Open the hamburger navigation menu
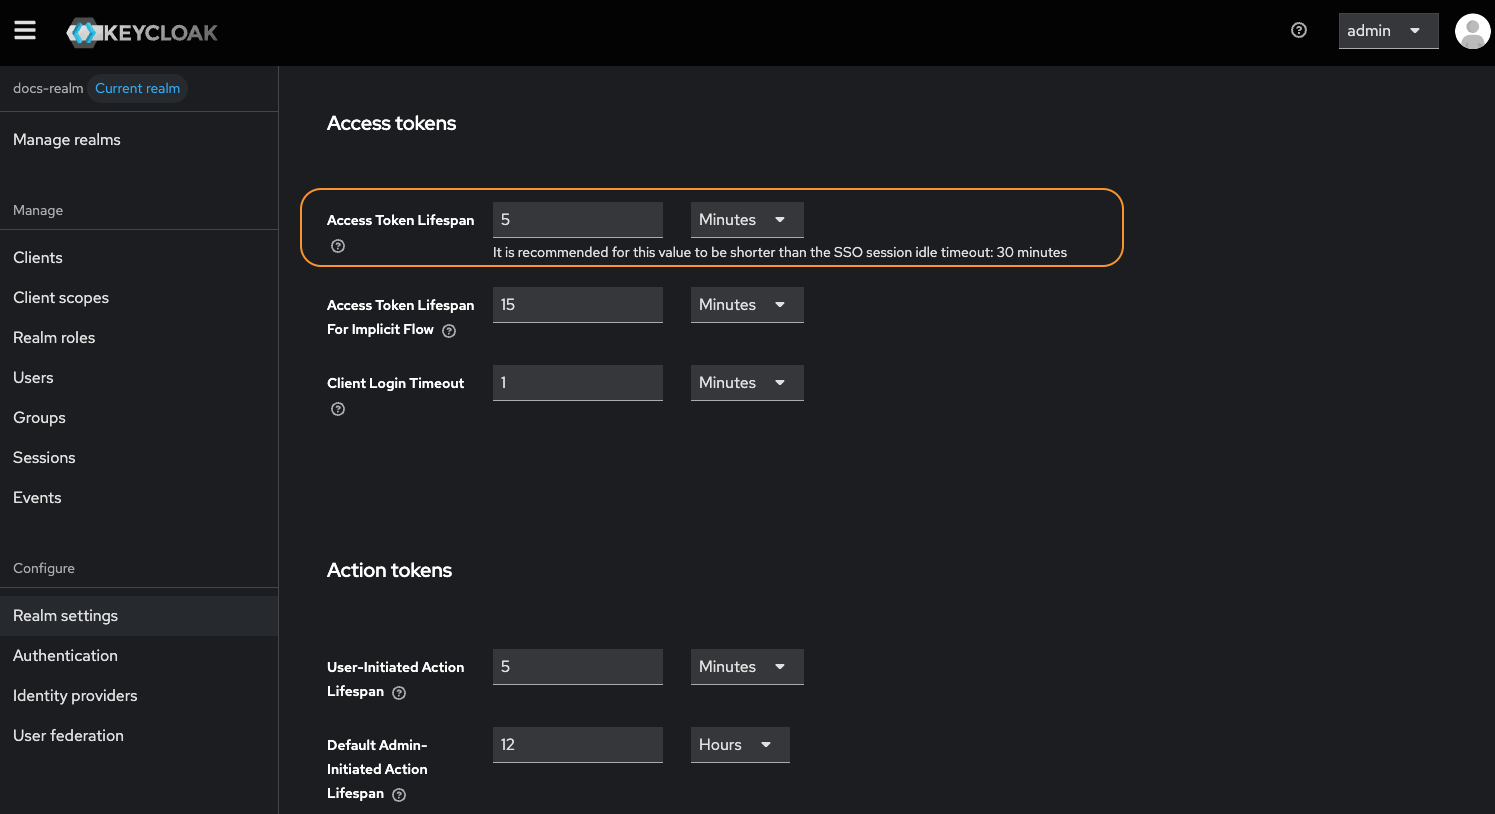 [25, 31]
